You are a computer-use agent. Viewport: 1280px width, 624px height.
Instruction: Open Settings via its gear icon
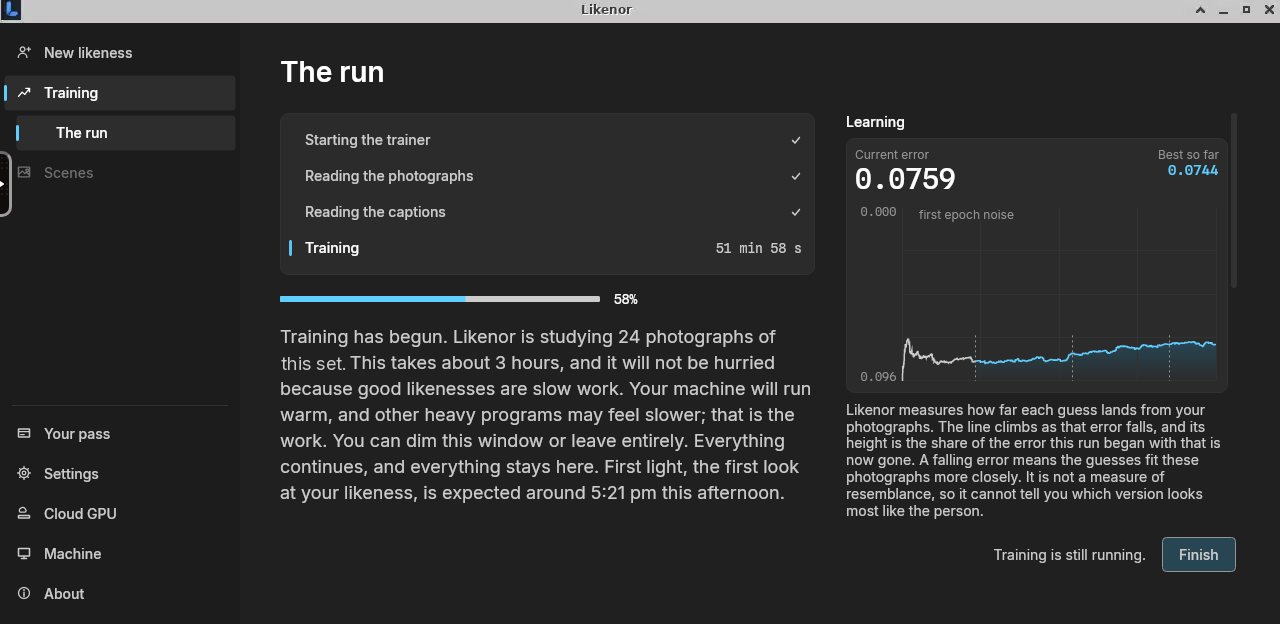(24, 473)
